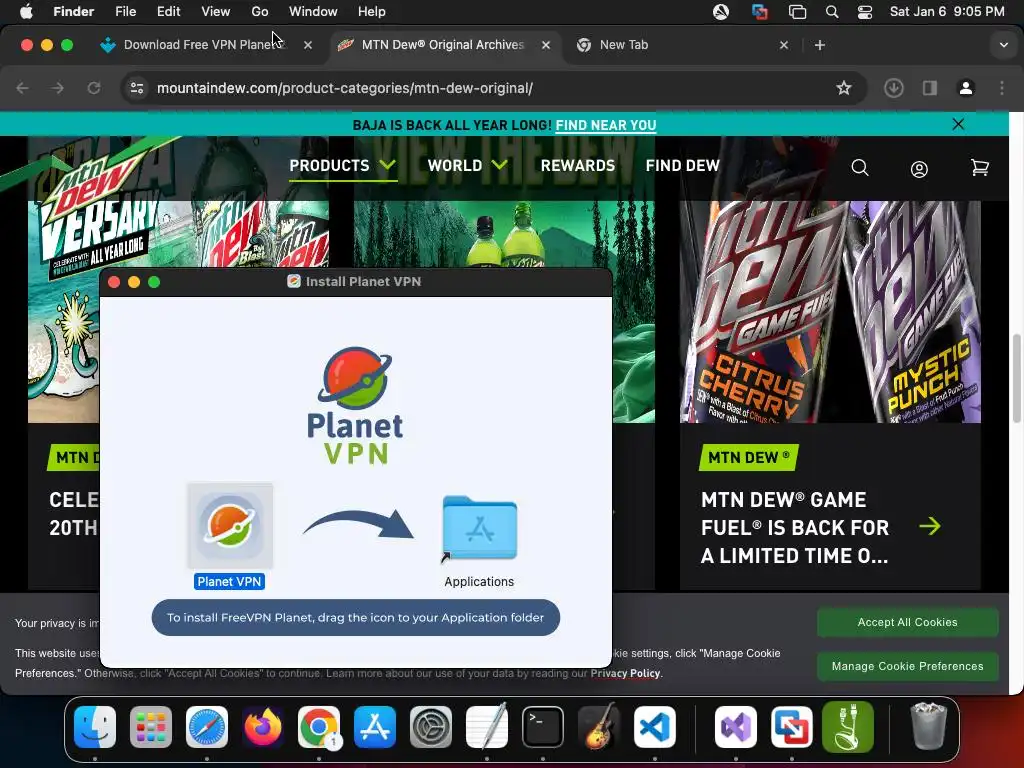Open Chrome three-dot menu
1024x768 pixels.
coord(1002,88)
